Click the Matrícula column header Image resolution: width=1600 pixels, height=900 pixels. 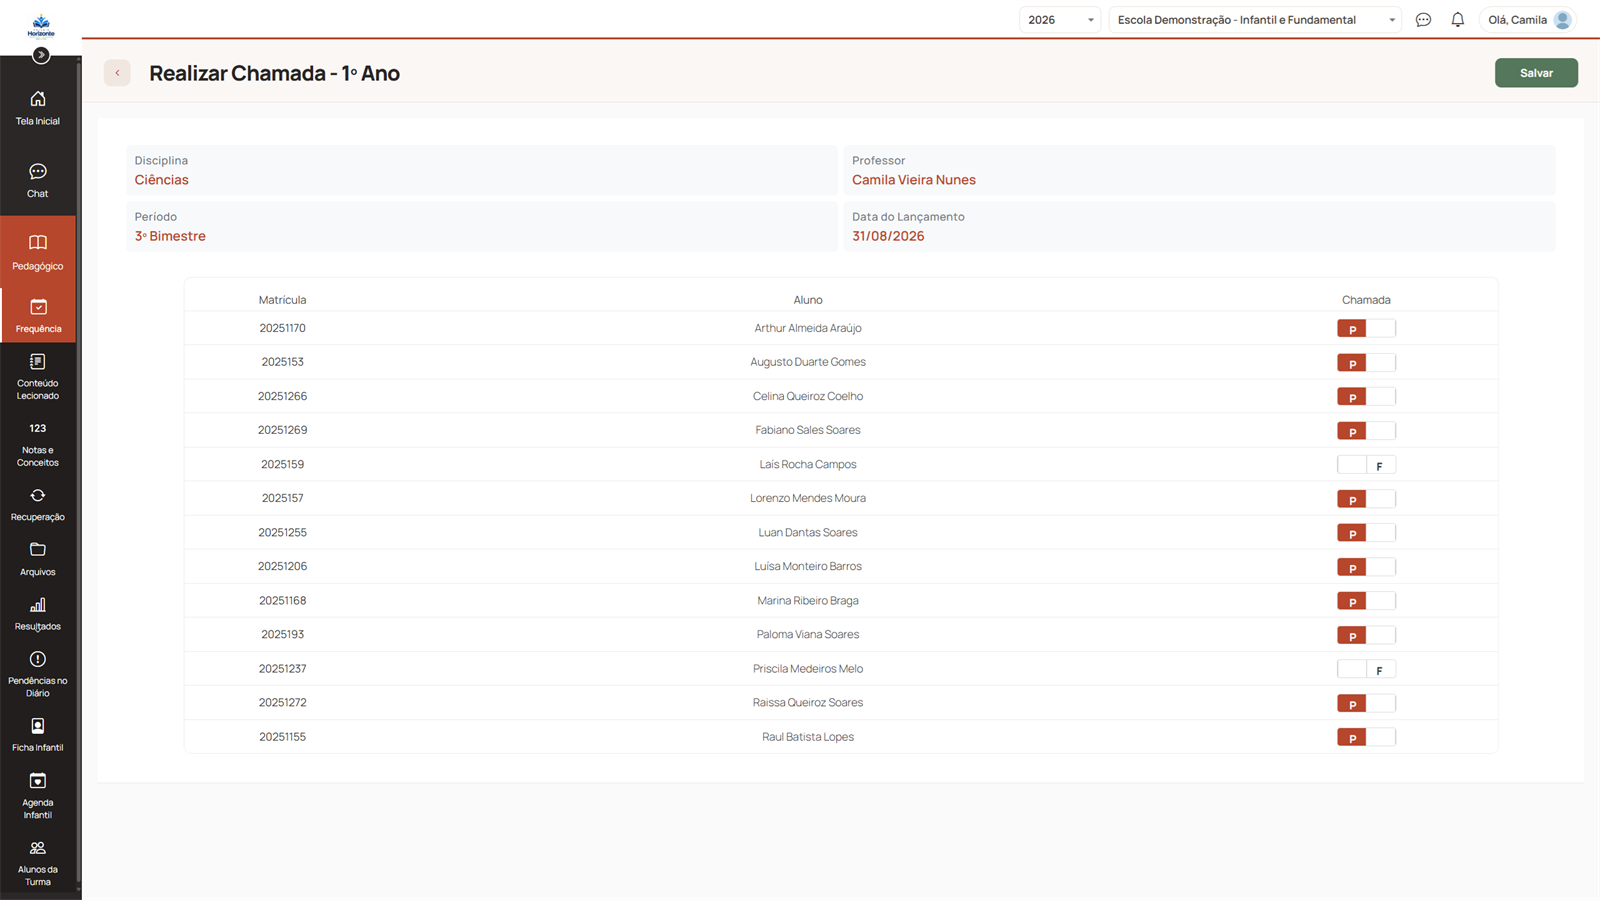click(282, 300)
